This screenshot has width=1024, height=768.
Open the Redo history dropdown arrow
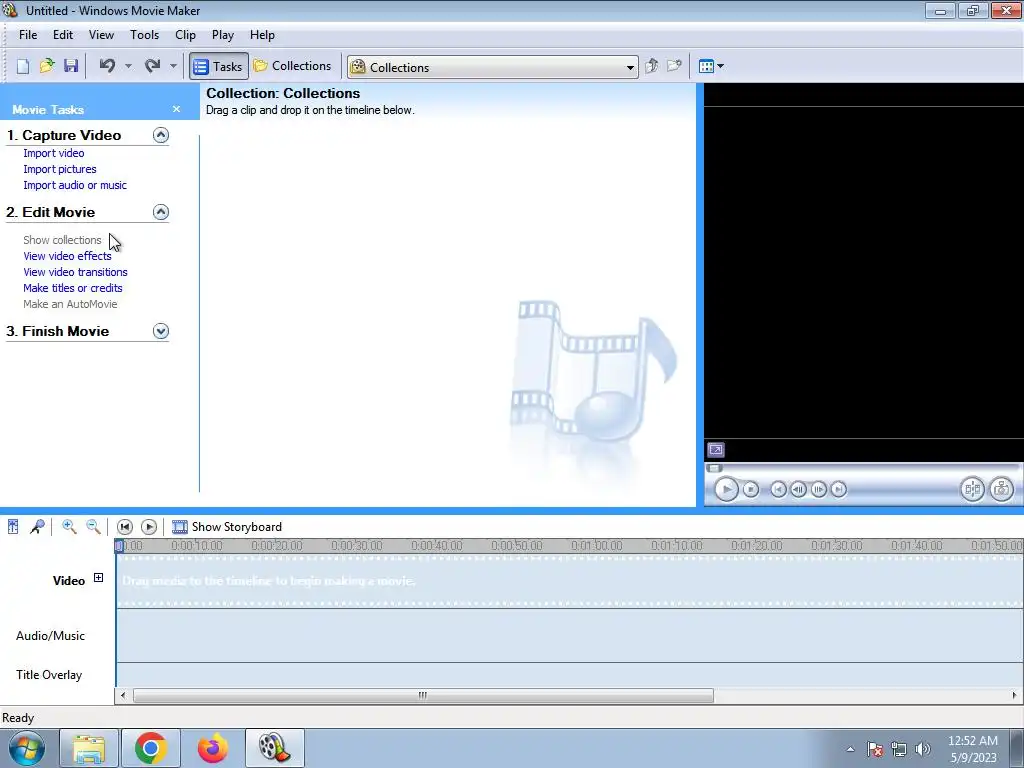coord(173,66)
